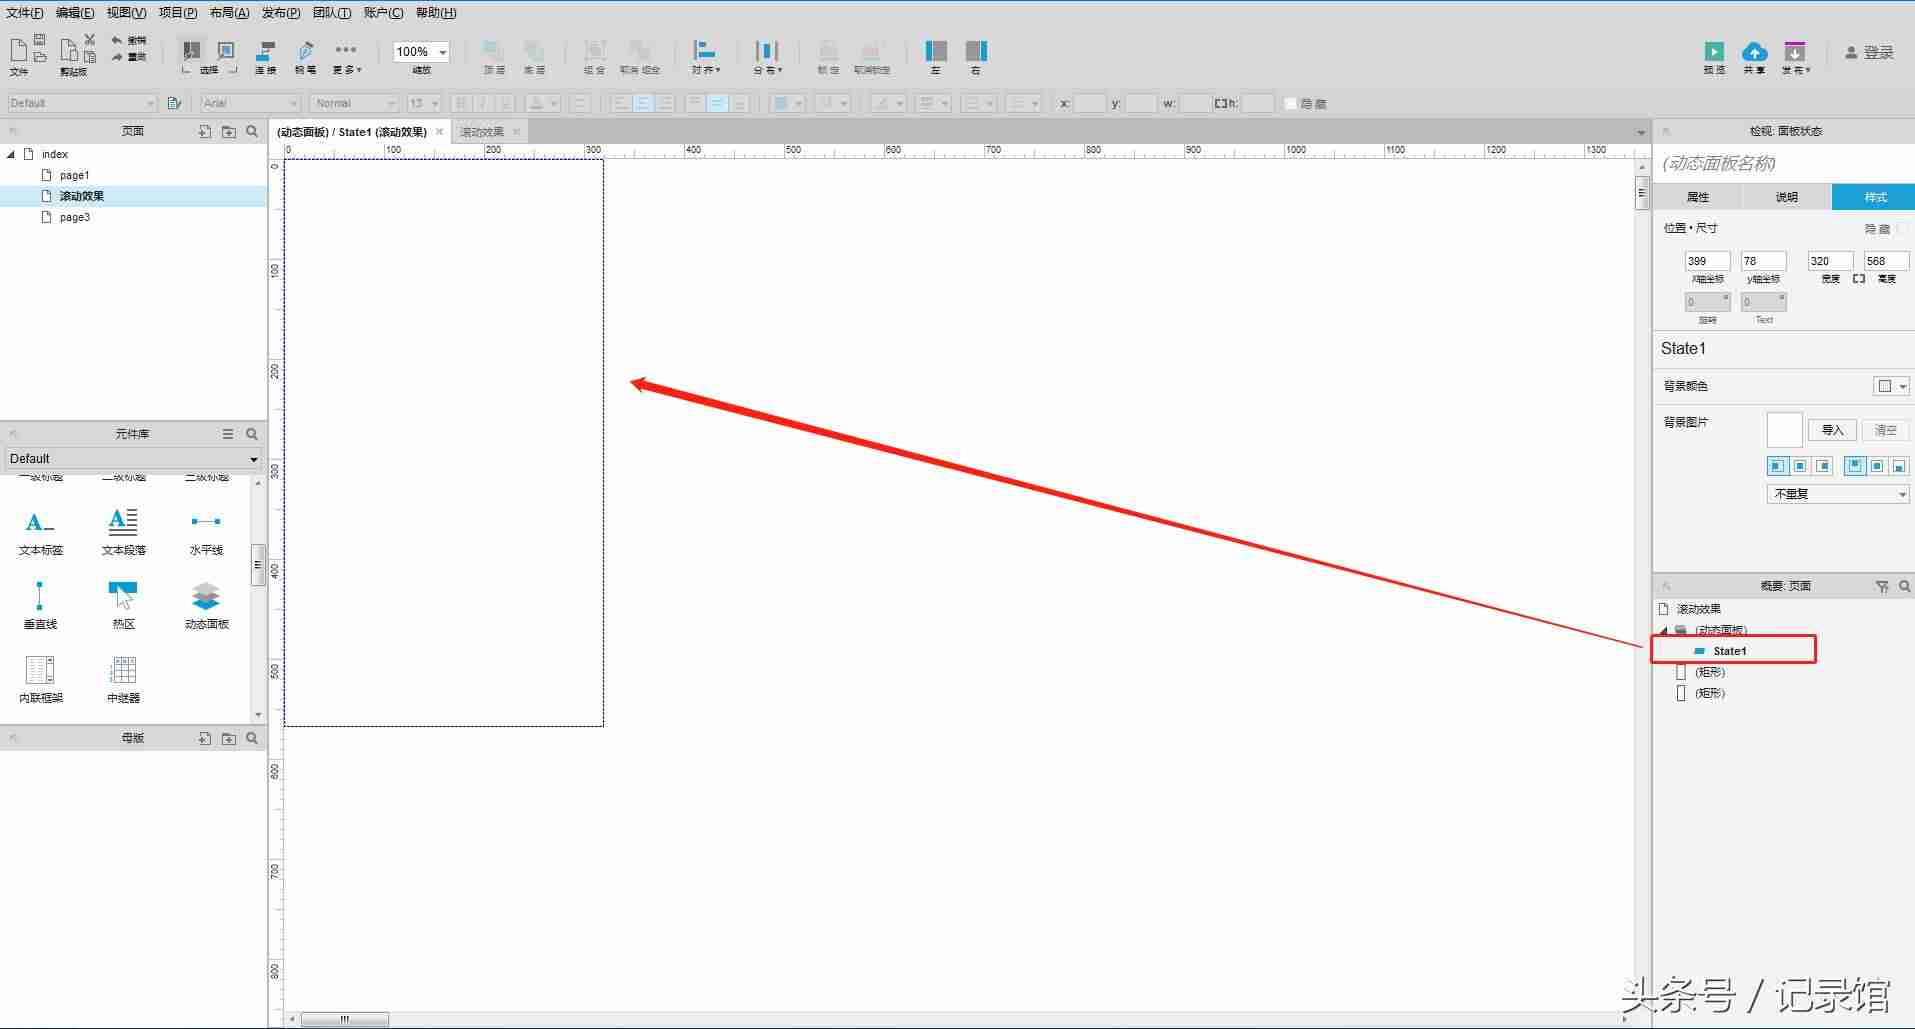Set background image align horizontal center

coord(1800,466)
